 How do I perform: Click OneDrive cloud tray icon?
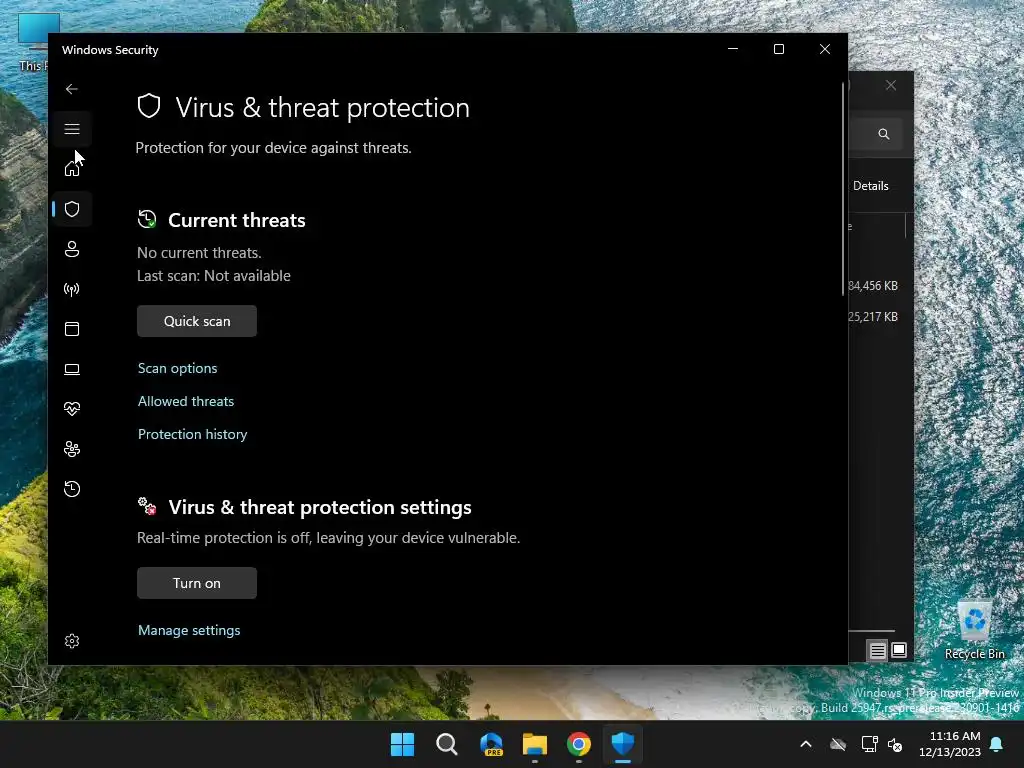(x=838, y=744)
